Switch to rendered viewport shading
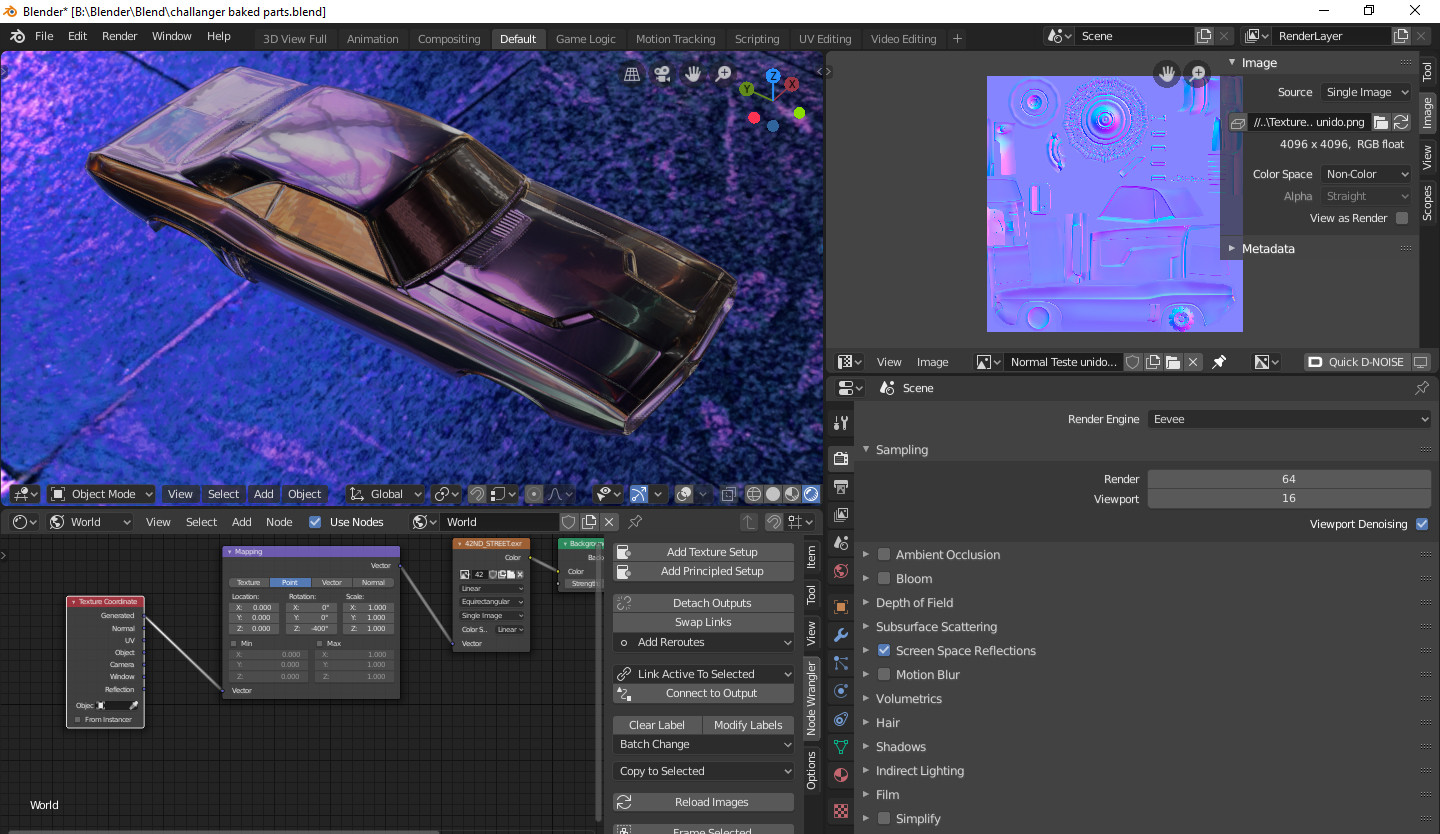The image size is (1440, 834). pyautogui.click(x=811, y=494)
